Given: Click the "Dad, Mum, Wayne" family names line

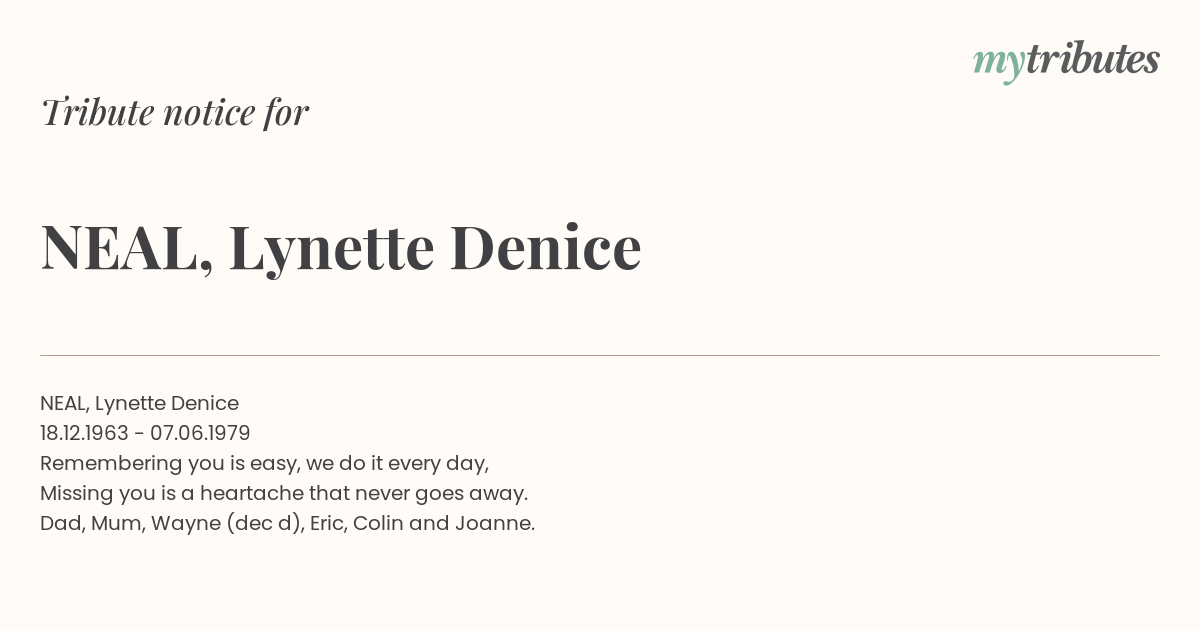Looking at the screenshot, I should pos(287,524).
